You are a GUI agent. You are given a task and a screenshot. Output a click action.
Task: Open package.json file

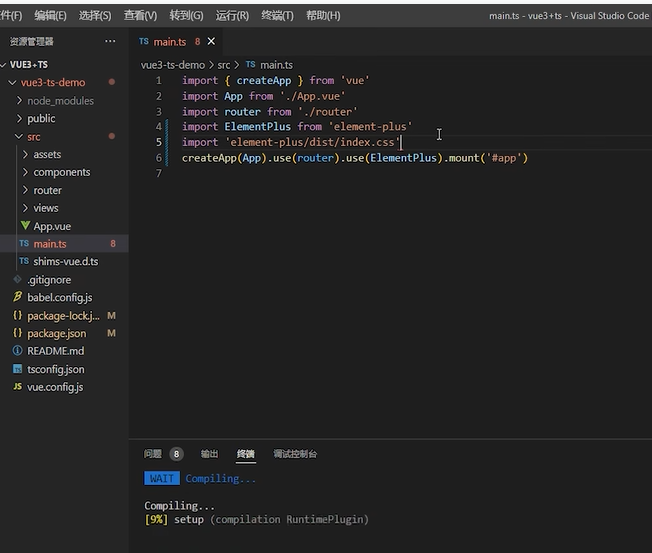pos(57,333)
